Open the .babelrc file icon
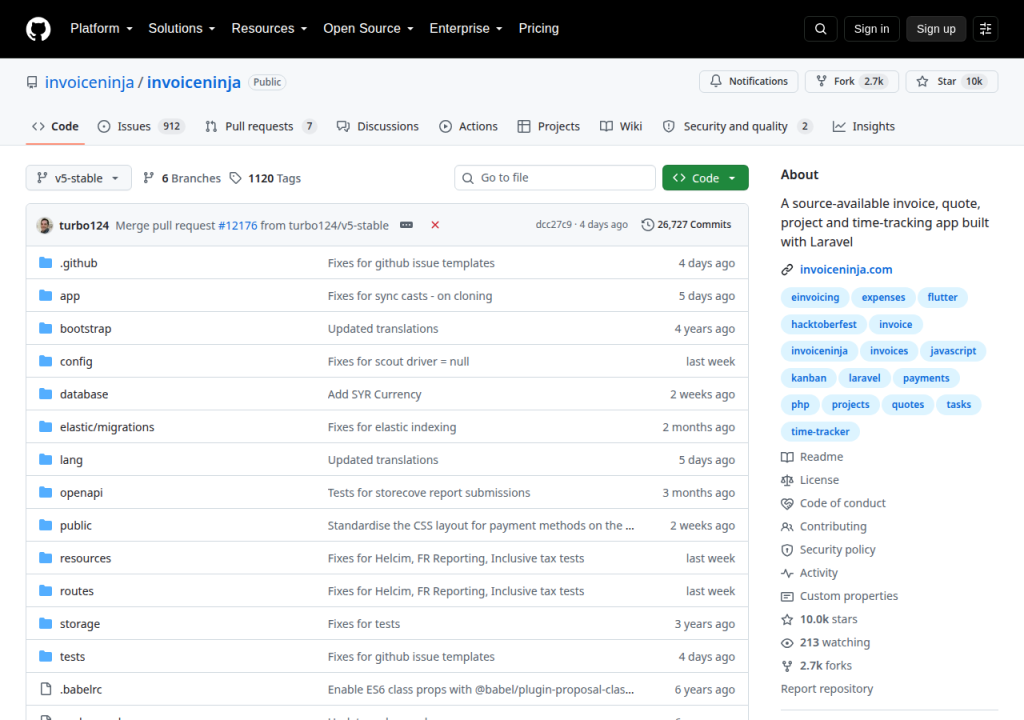 pos(45,689)
